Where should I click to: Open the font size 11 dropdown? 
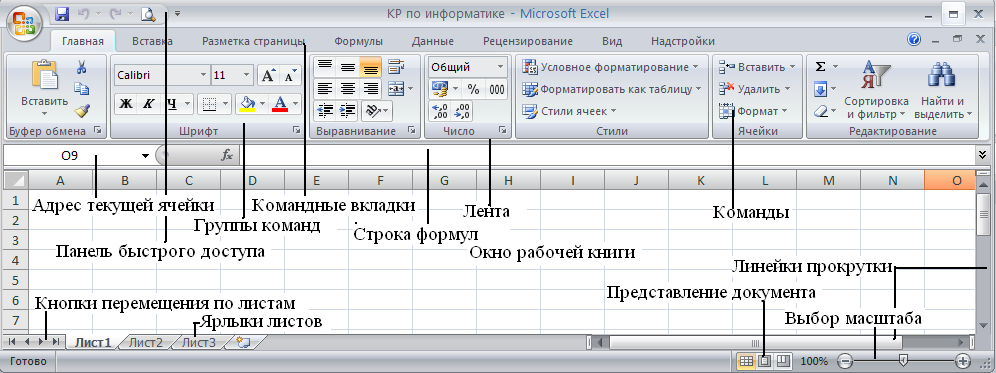tap(247, 75)
